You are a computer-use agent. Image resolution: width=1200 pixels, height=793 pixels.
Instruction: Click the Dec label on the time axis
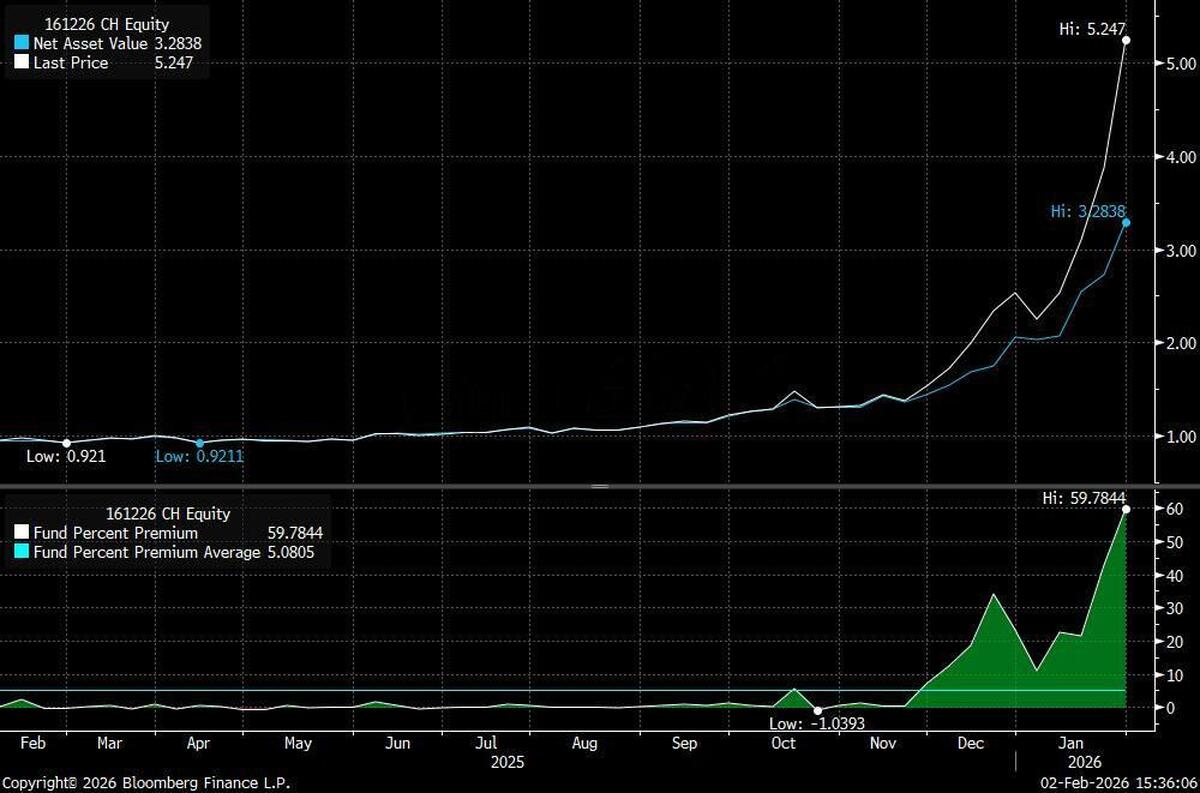970,743
